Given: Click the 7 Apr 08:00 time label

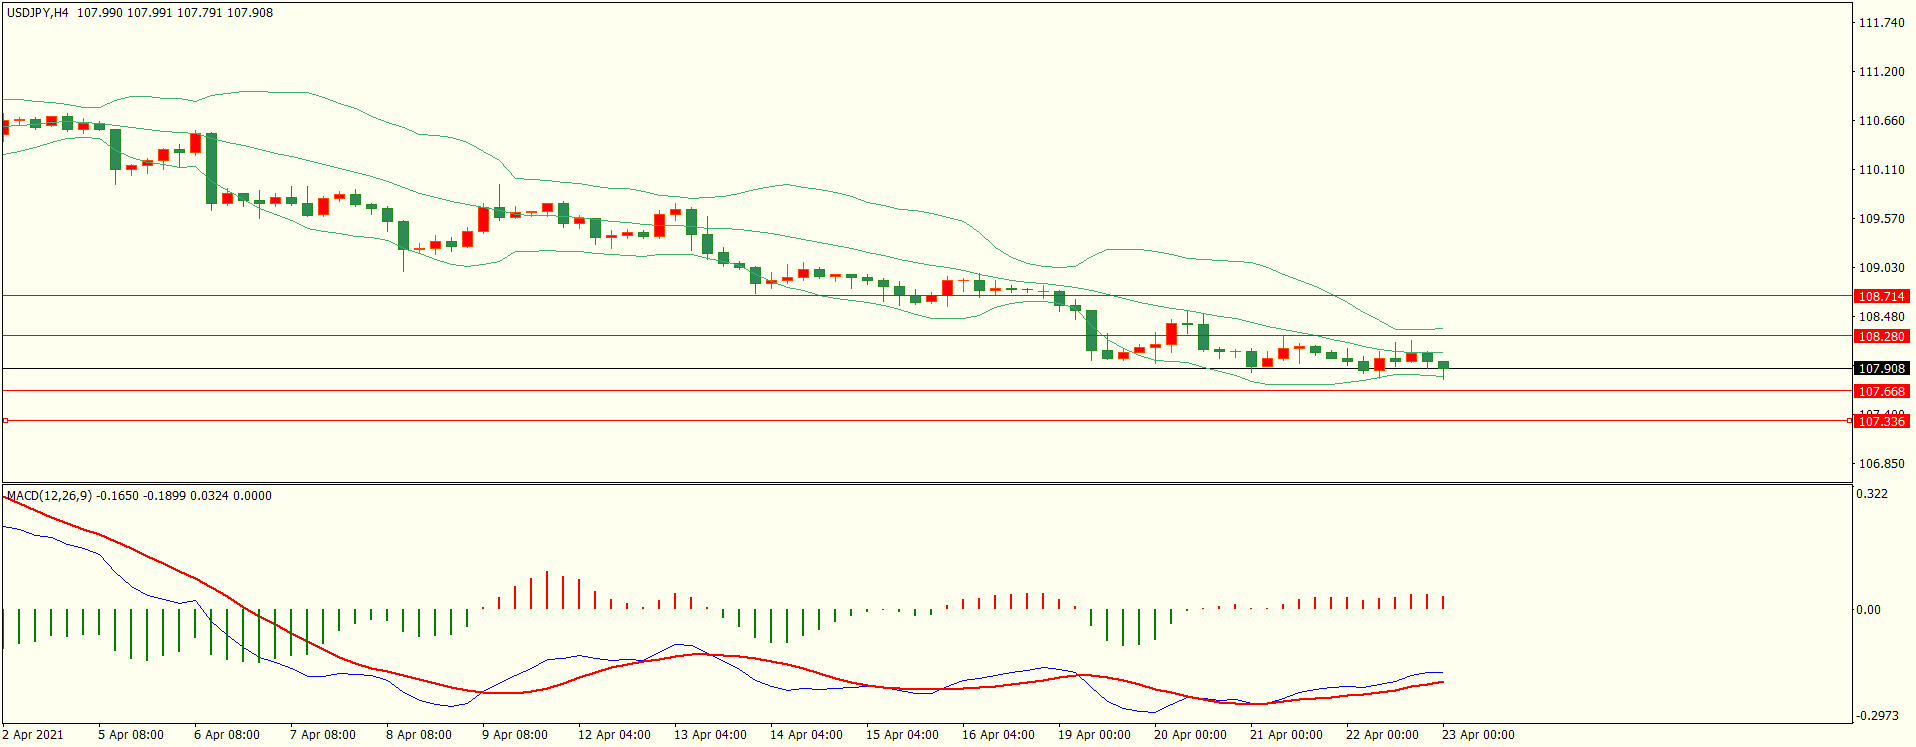Looking at the screenshot, I should pyautogui.click(x=323, y=735).
